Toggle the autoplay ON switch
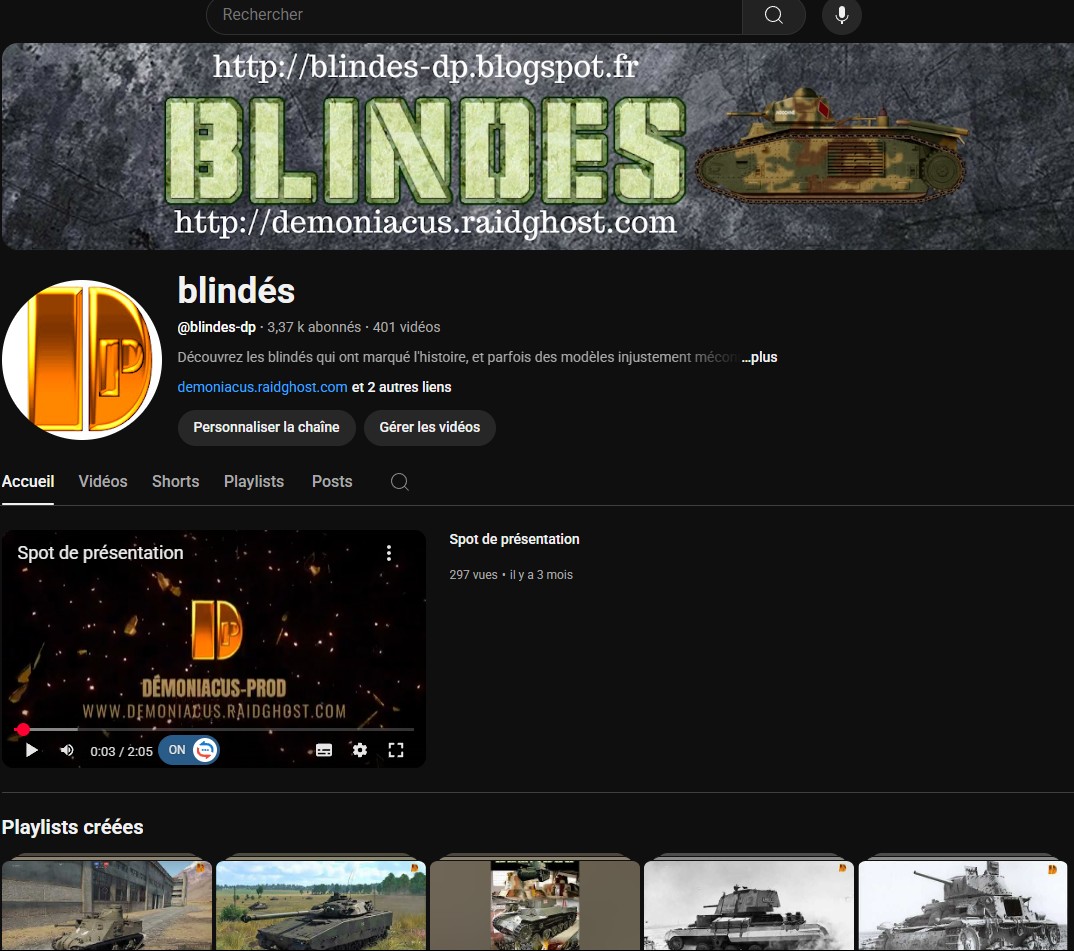The height and width of the screenshot is (951, 1074). pyautogui.click(x=189, y=750)
